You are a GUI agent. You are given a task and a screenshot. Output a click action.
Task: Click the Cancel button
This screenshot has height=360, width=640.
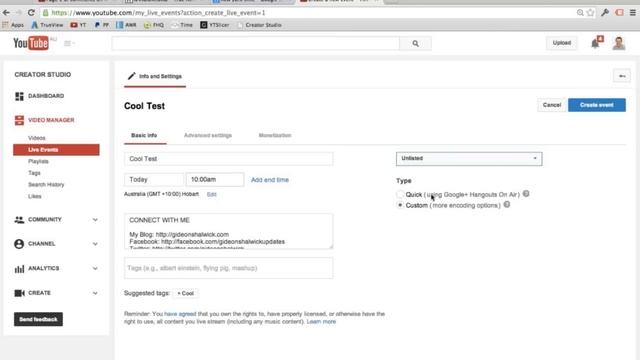click(552, 105)
